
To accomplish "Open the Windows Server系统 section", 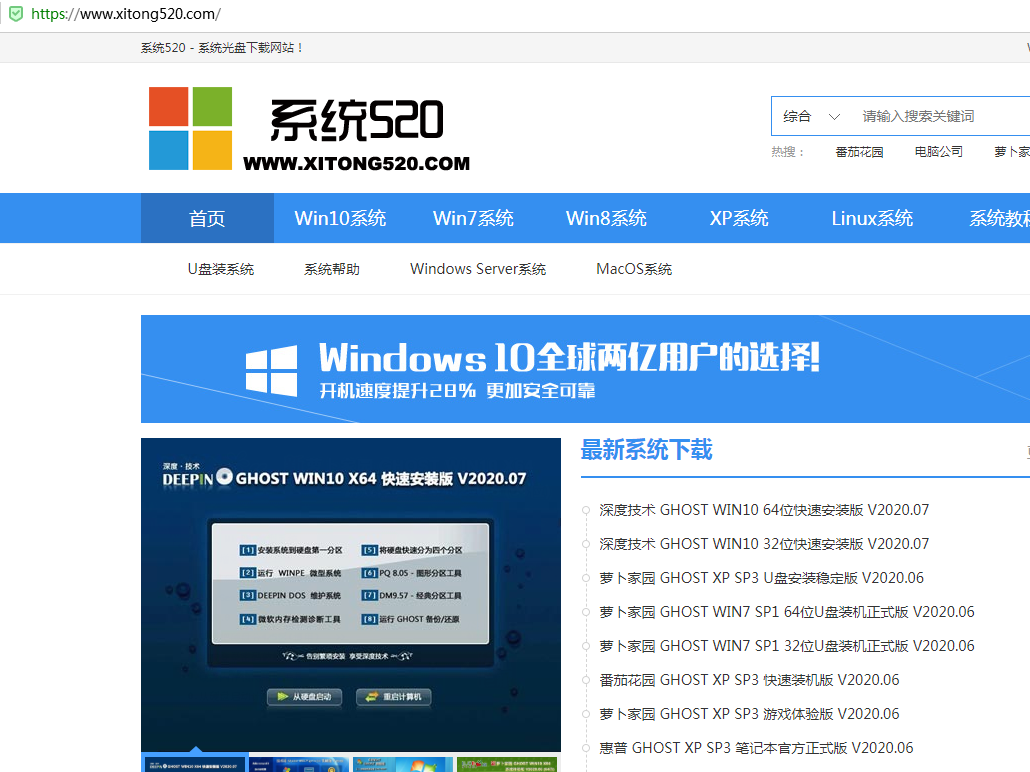I will click(477, 268).
